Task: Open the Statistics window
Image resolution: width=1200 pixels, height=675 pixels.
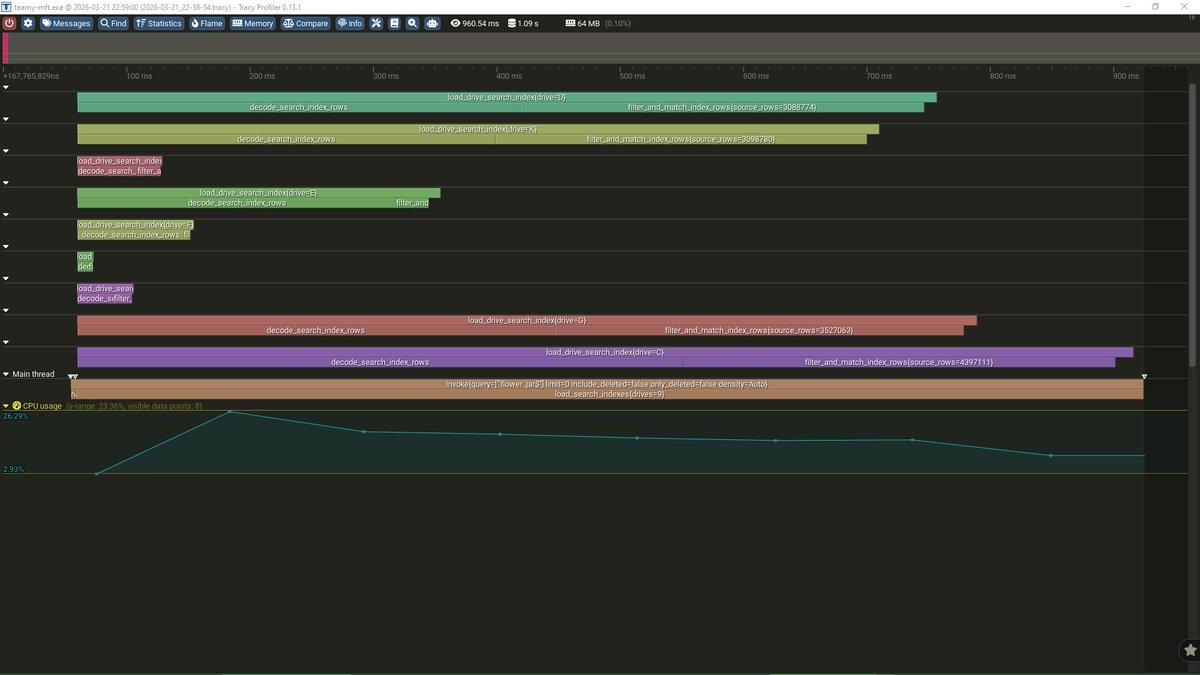Action: point(159,23)
